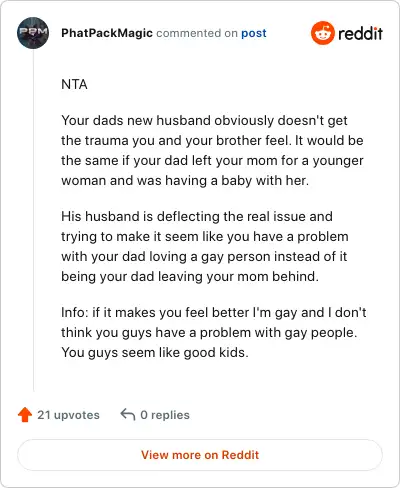The height and width of the screenshot is (488, 400).
Task: Follow the blue "post" link
Action: (254, 33)
